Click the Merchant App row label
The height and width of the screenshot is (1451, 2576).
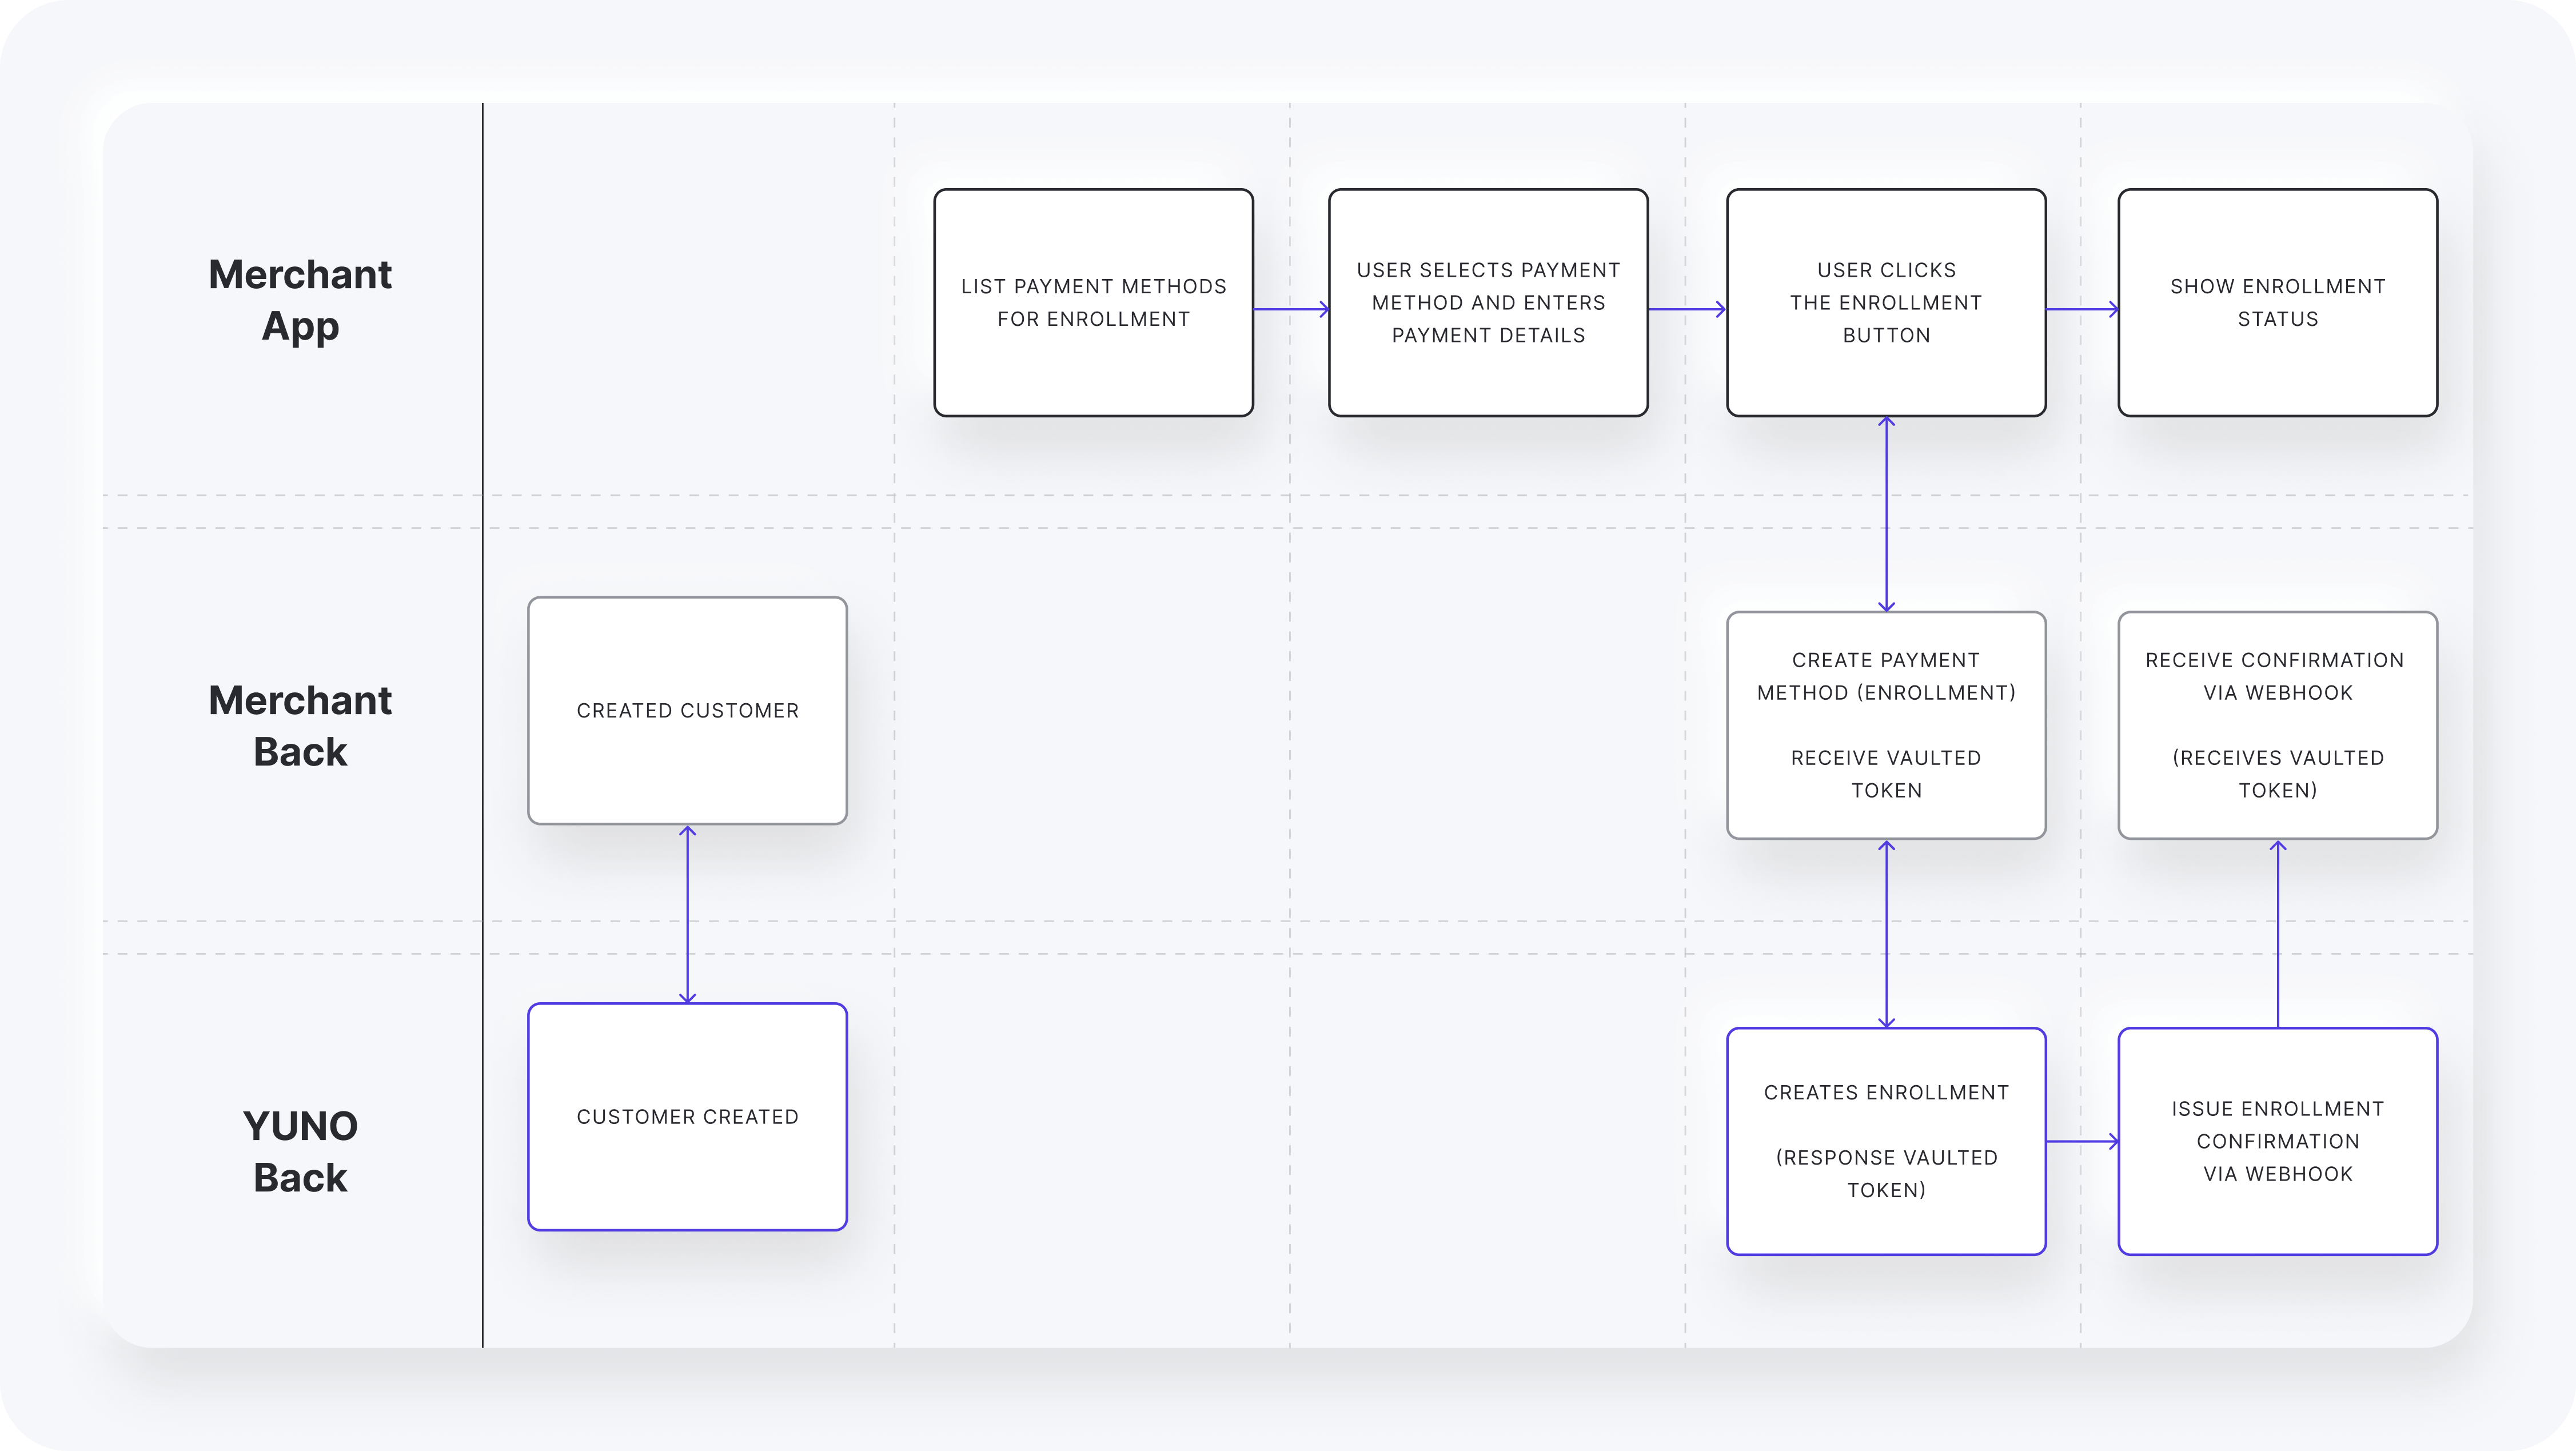[x=300, y=300]
